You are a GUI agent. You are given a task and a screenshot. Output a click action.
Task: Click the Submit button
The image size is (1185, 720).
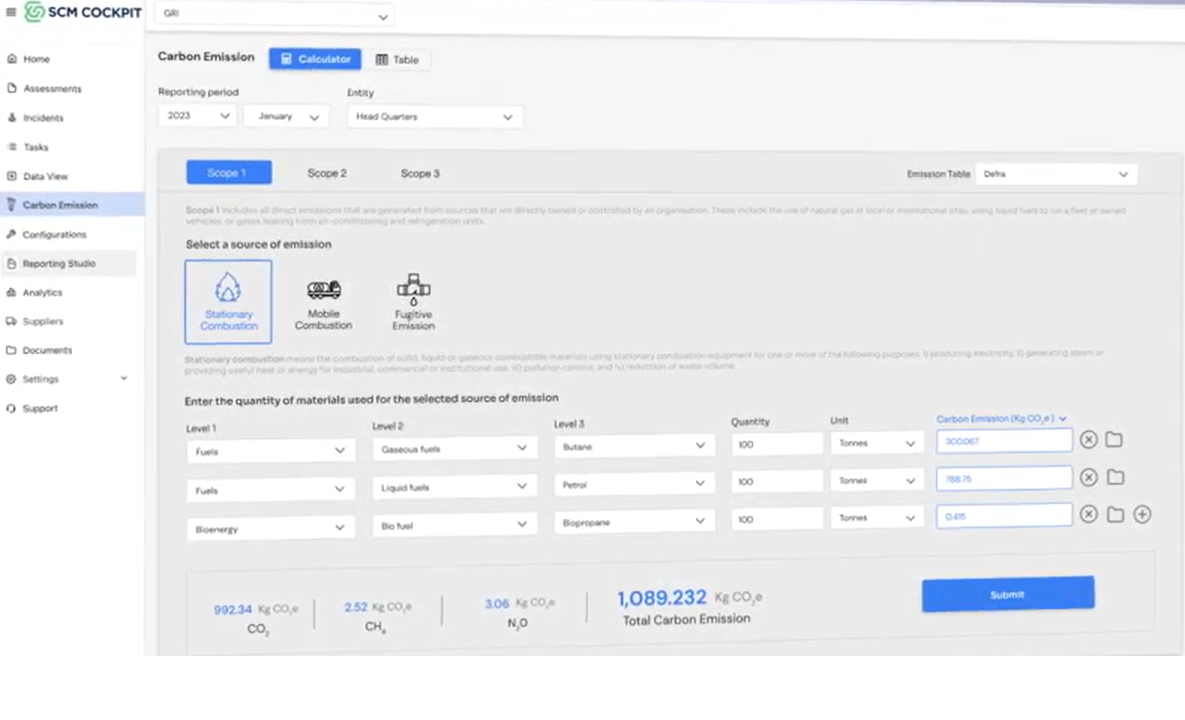1007,593
